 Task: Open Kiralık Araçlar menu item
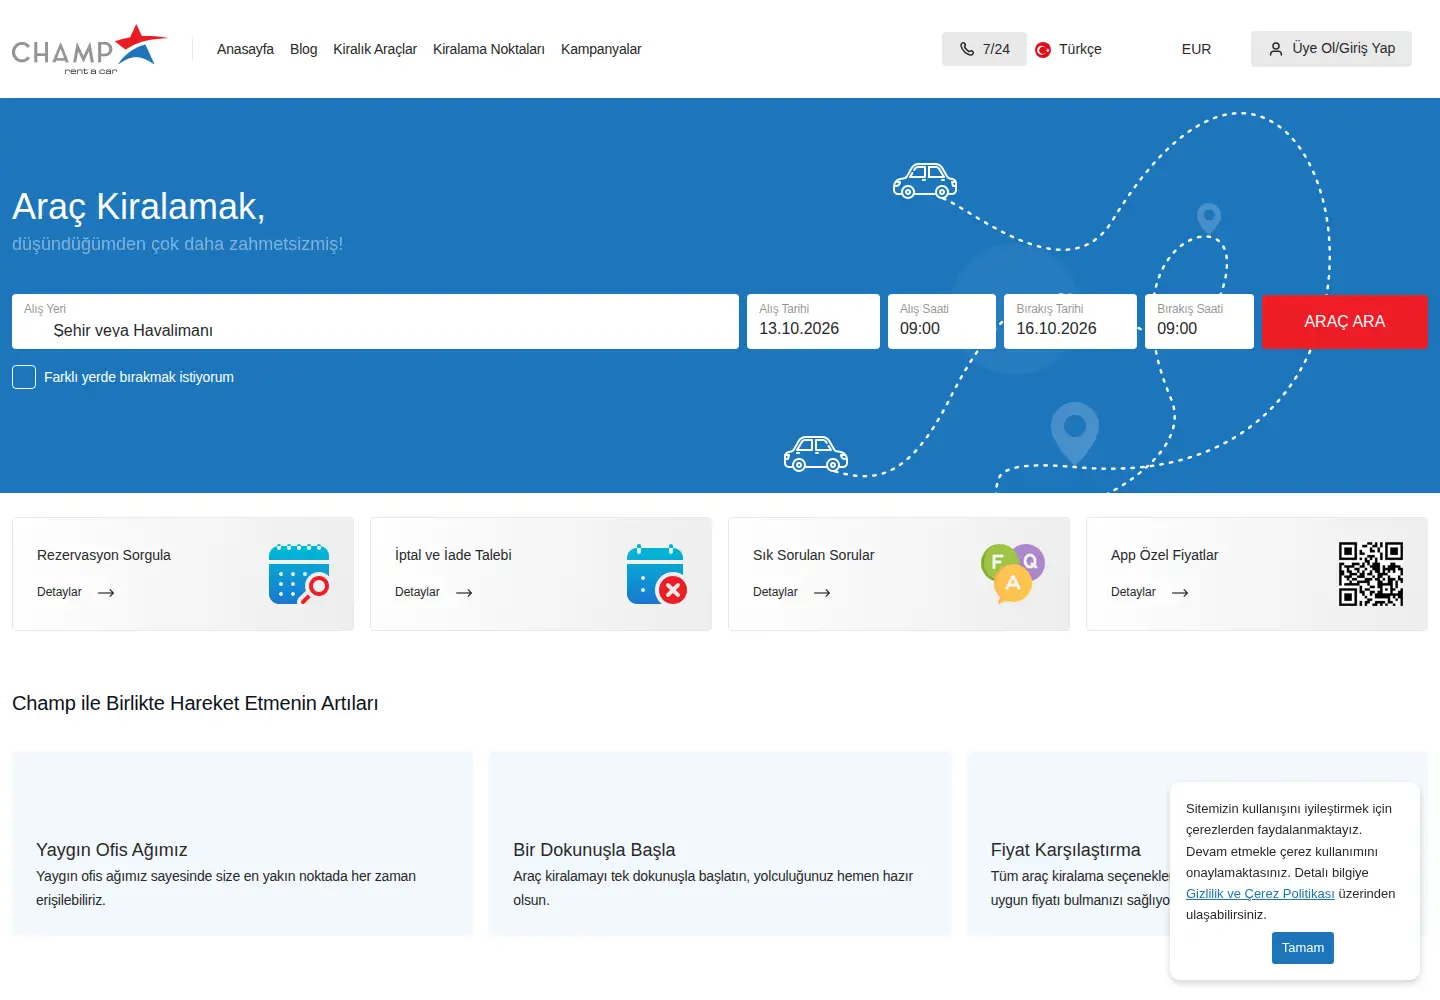point(375,49)
